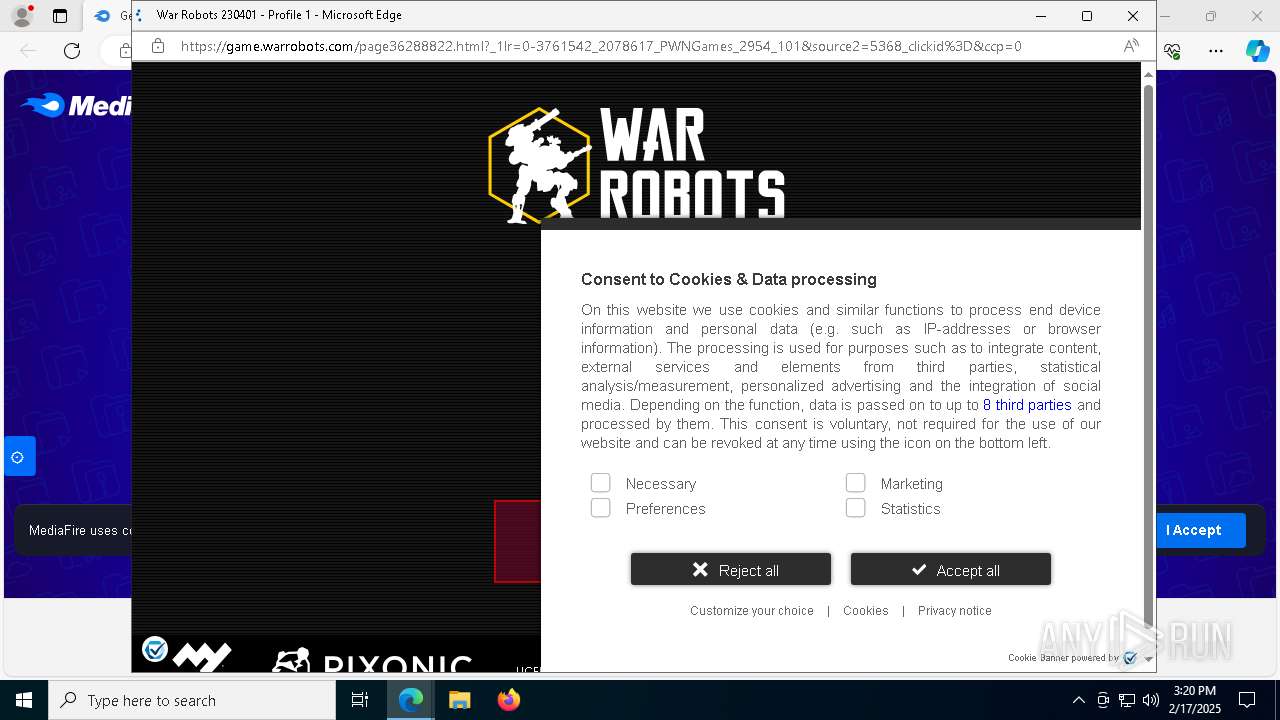Screen dimensions: 1280x720
Task: Launch Firefox from the taskbar
Action: [509, 700]
